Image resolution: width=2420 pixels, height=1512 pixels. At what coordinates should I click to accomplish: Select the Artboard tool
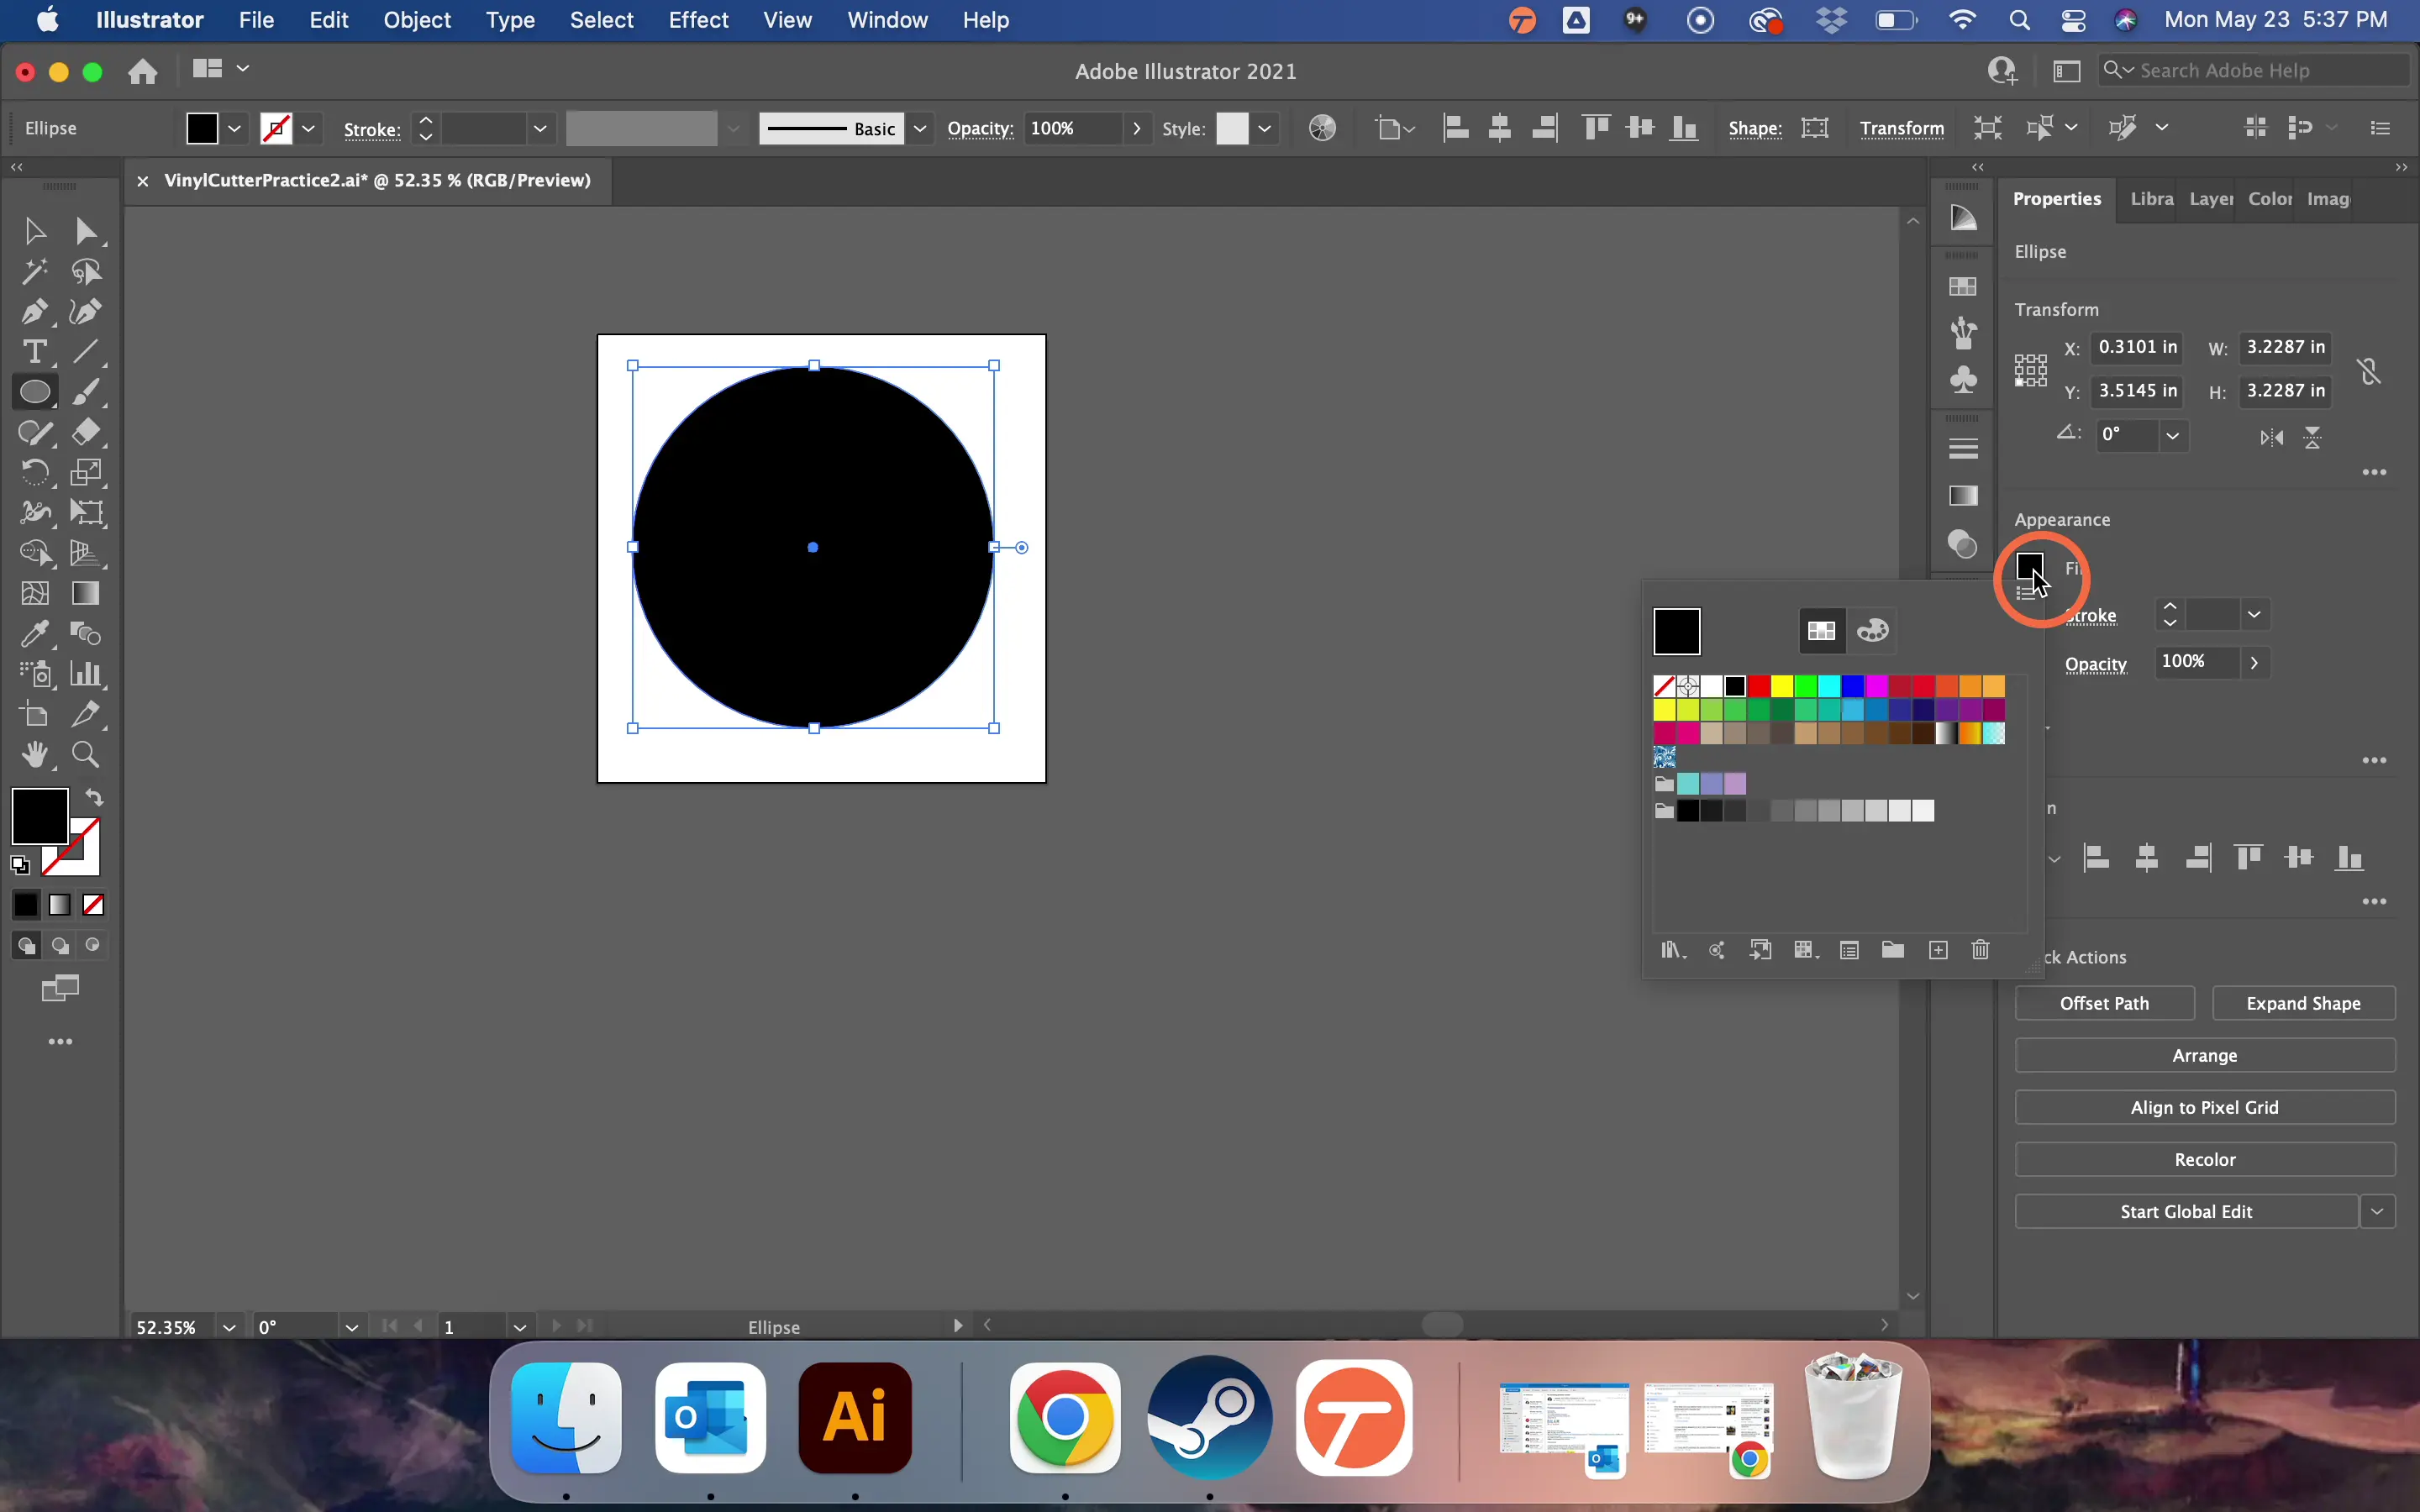coord(35,714)
